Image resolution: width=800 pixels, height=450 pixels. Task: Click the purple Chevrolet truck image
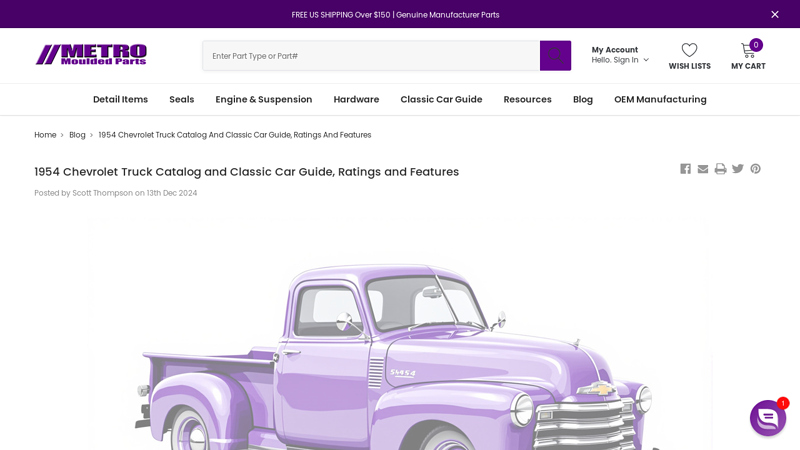(x=399, y=334)
